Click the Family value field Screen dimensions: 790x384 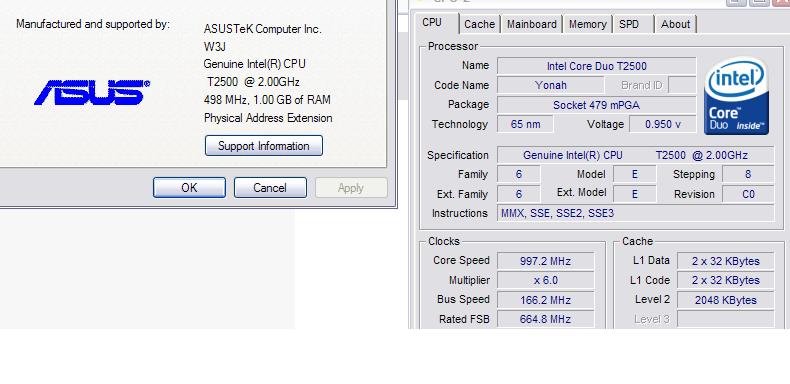(x=518, y=174)
